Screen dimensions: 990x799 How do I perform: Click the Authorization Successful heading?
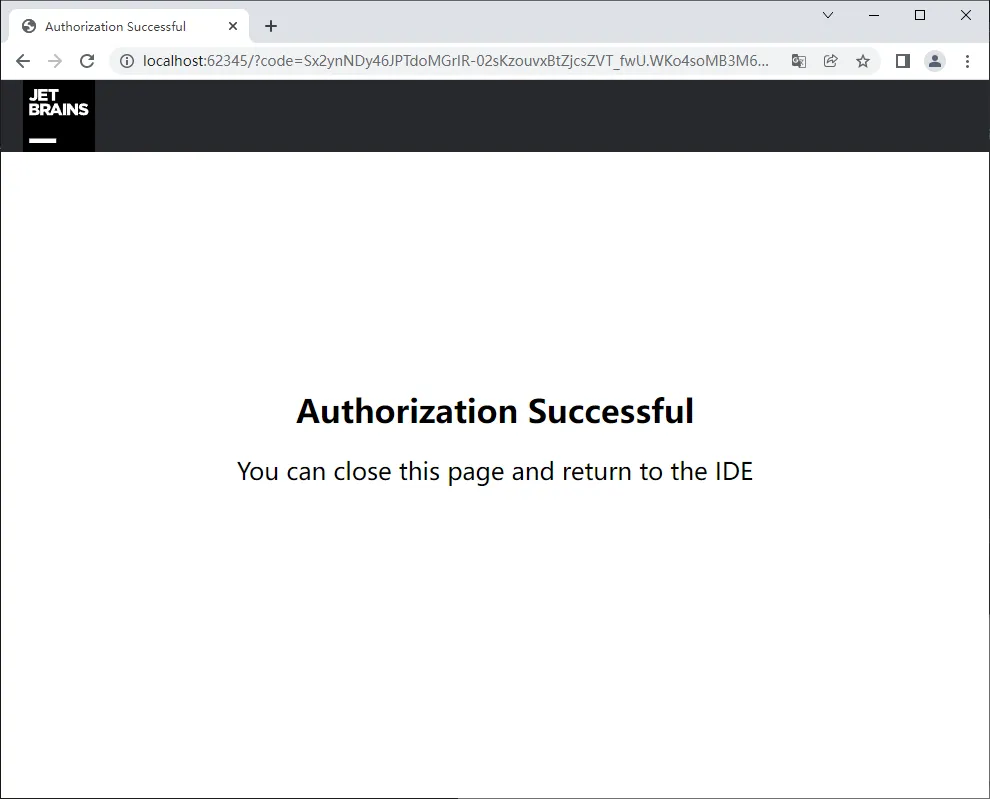[x=495, y=411]
